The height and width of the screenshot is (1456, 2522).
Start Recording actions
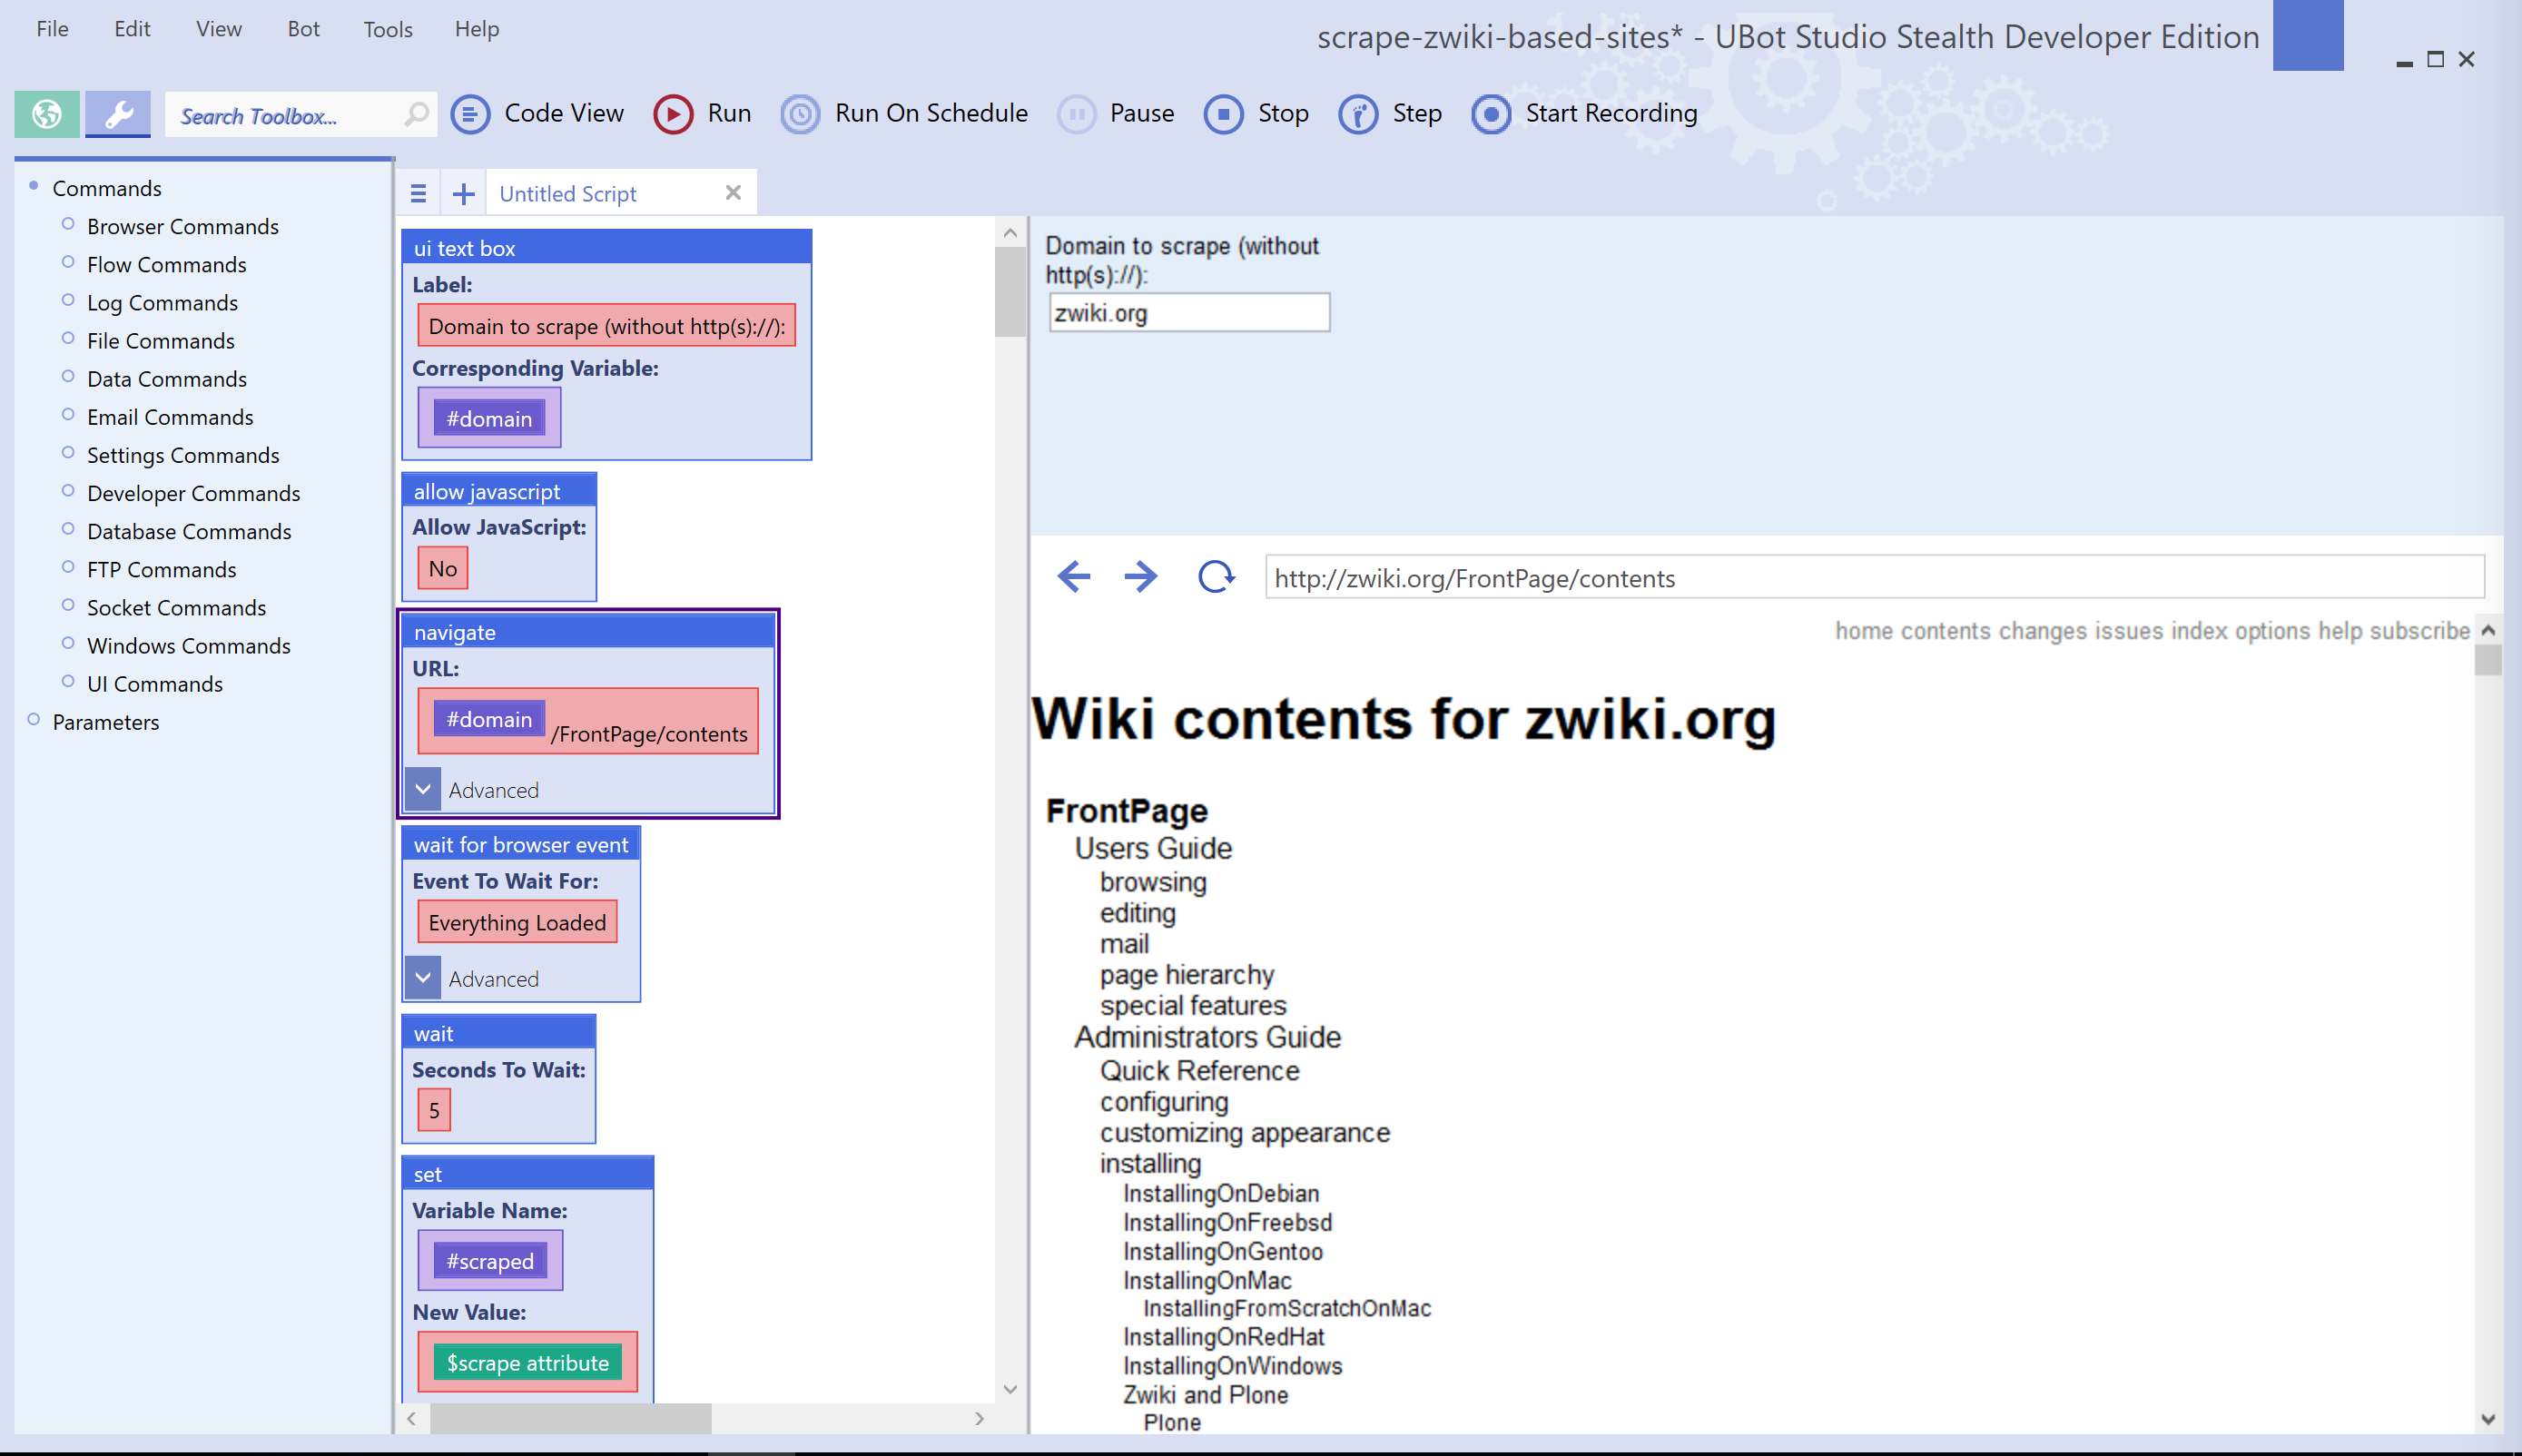point(1584,114)
